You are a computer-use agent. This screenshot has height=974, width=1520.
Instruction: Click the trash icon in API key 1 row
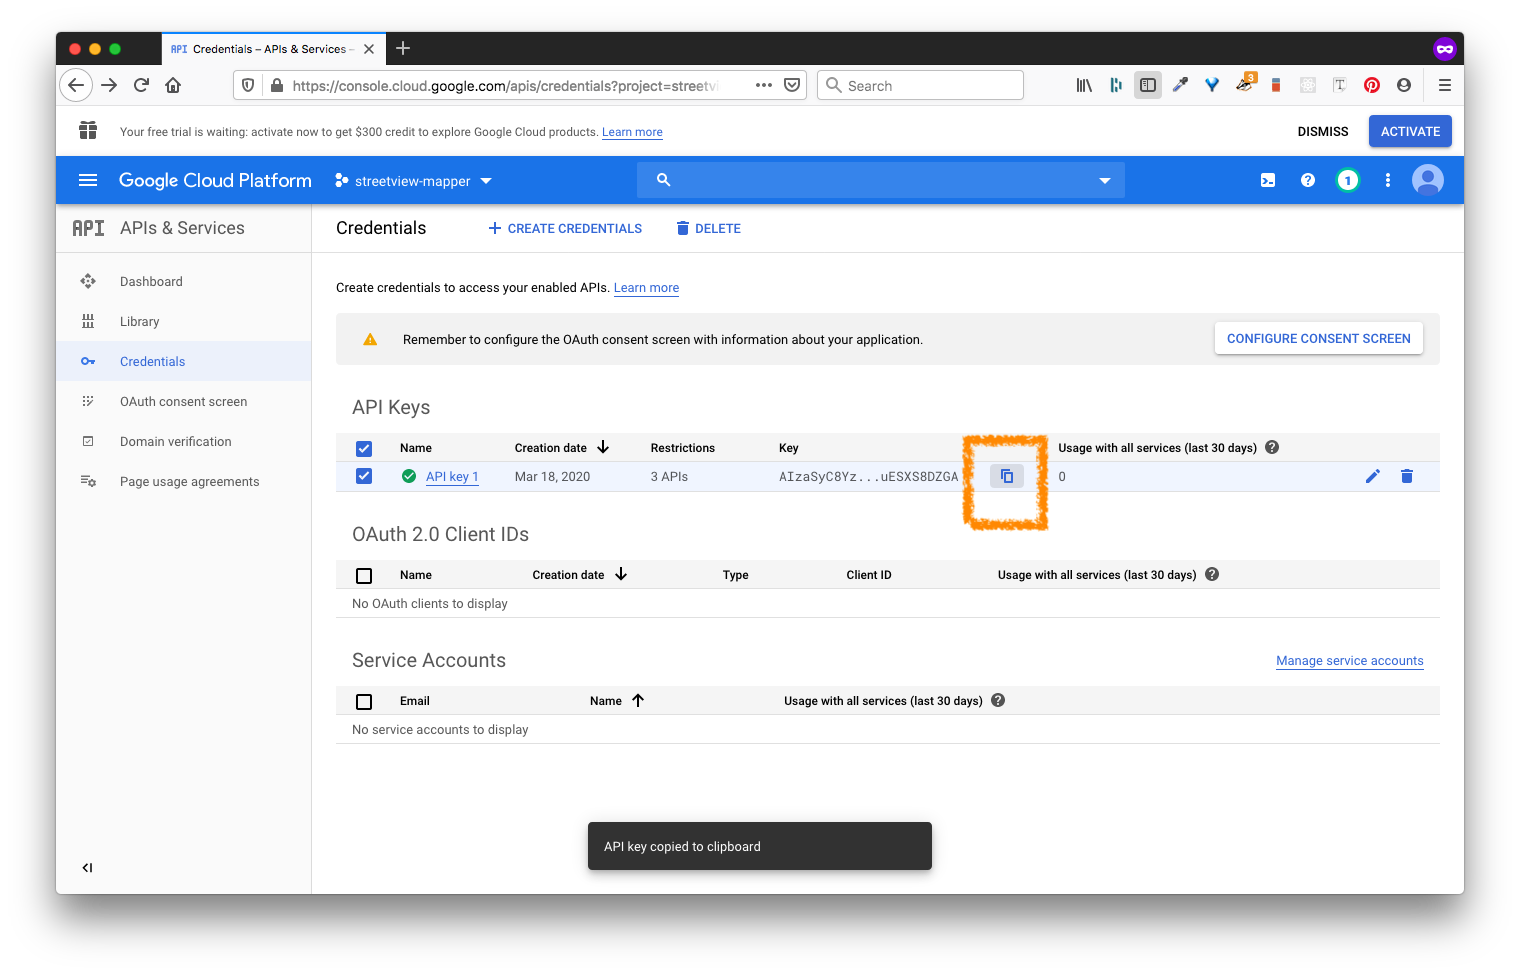pos(1406,476)
